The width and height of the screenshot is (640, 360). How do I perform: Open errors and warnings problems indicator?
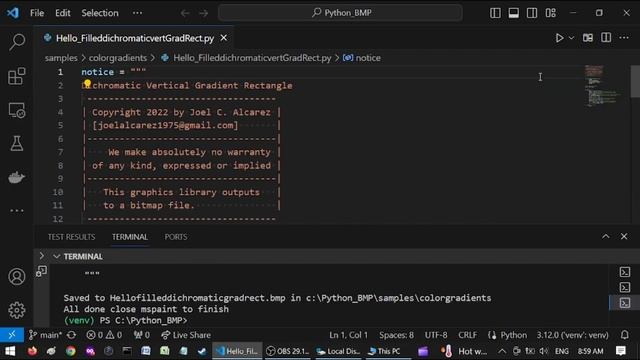[x=104, y=335]
